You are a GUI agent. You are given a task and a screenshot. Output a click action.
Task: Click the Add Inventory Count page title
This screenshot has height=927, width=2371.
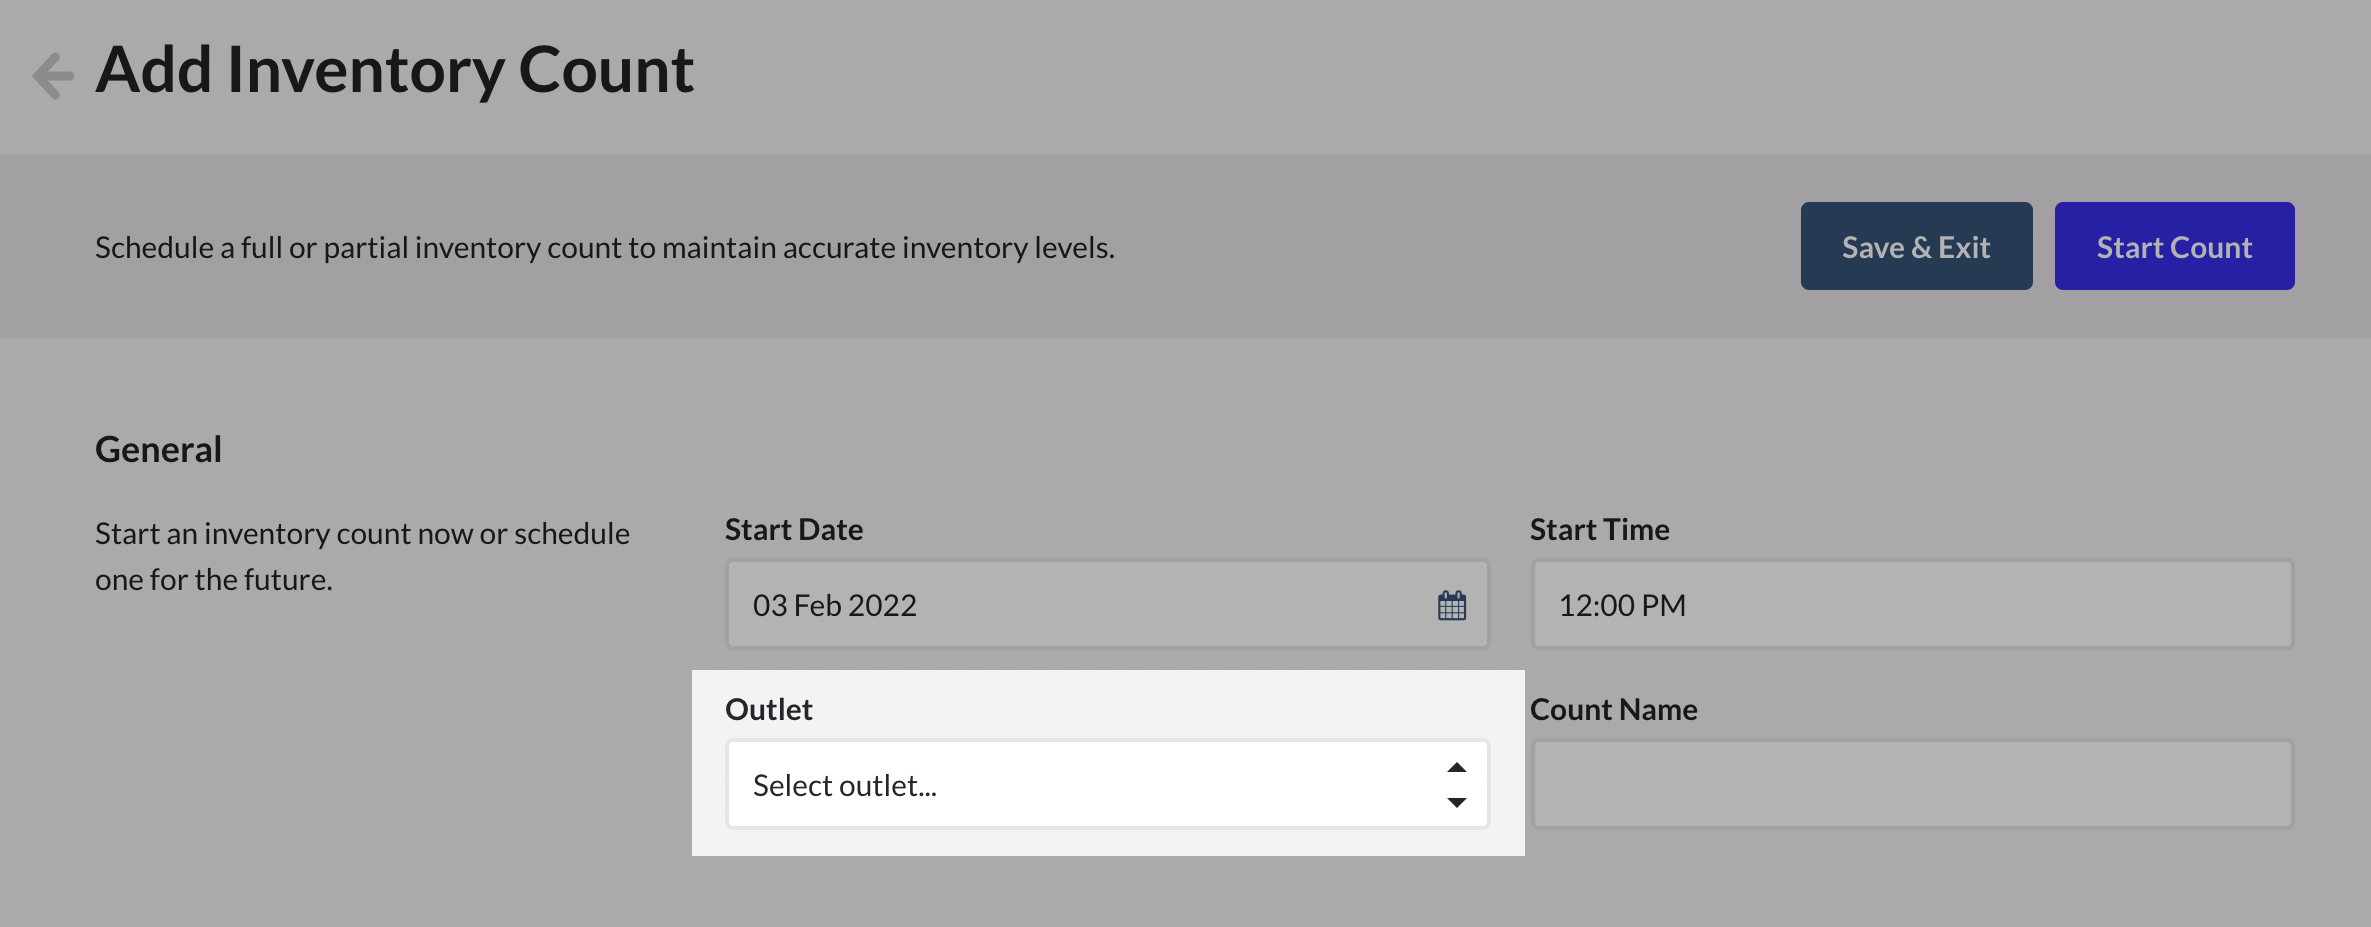pyautogui.click(x=394, y=68)
